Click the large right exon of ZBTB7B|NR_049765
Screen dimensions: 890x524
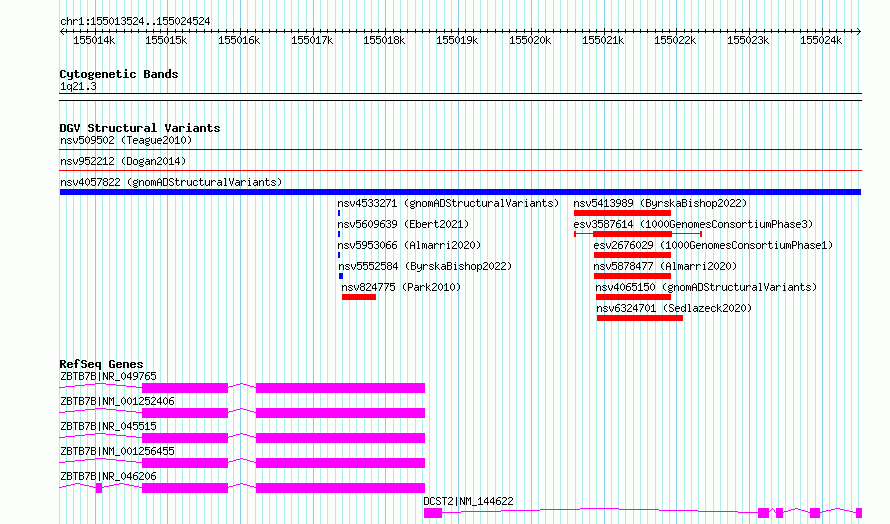(341, 388)
